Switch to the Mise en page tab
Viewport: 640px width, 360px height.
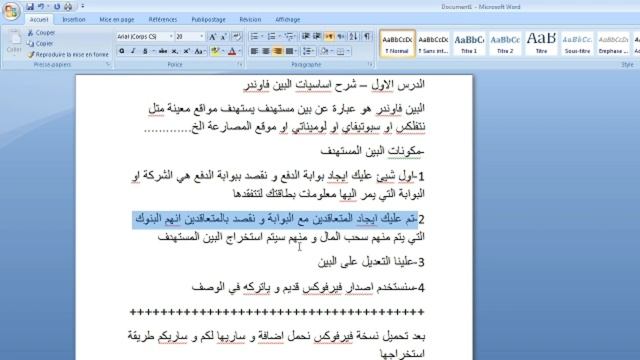(117, 20)
